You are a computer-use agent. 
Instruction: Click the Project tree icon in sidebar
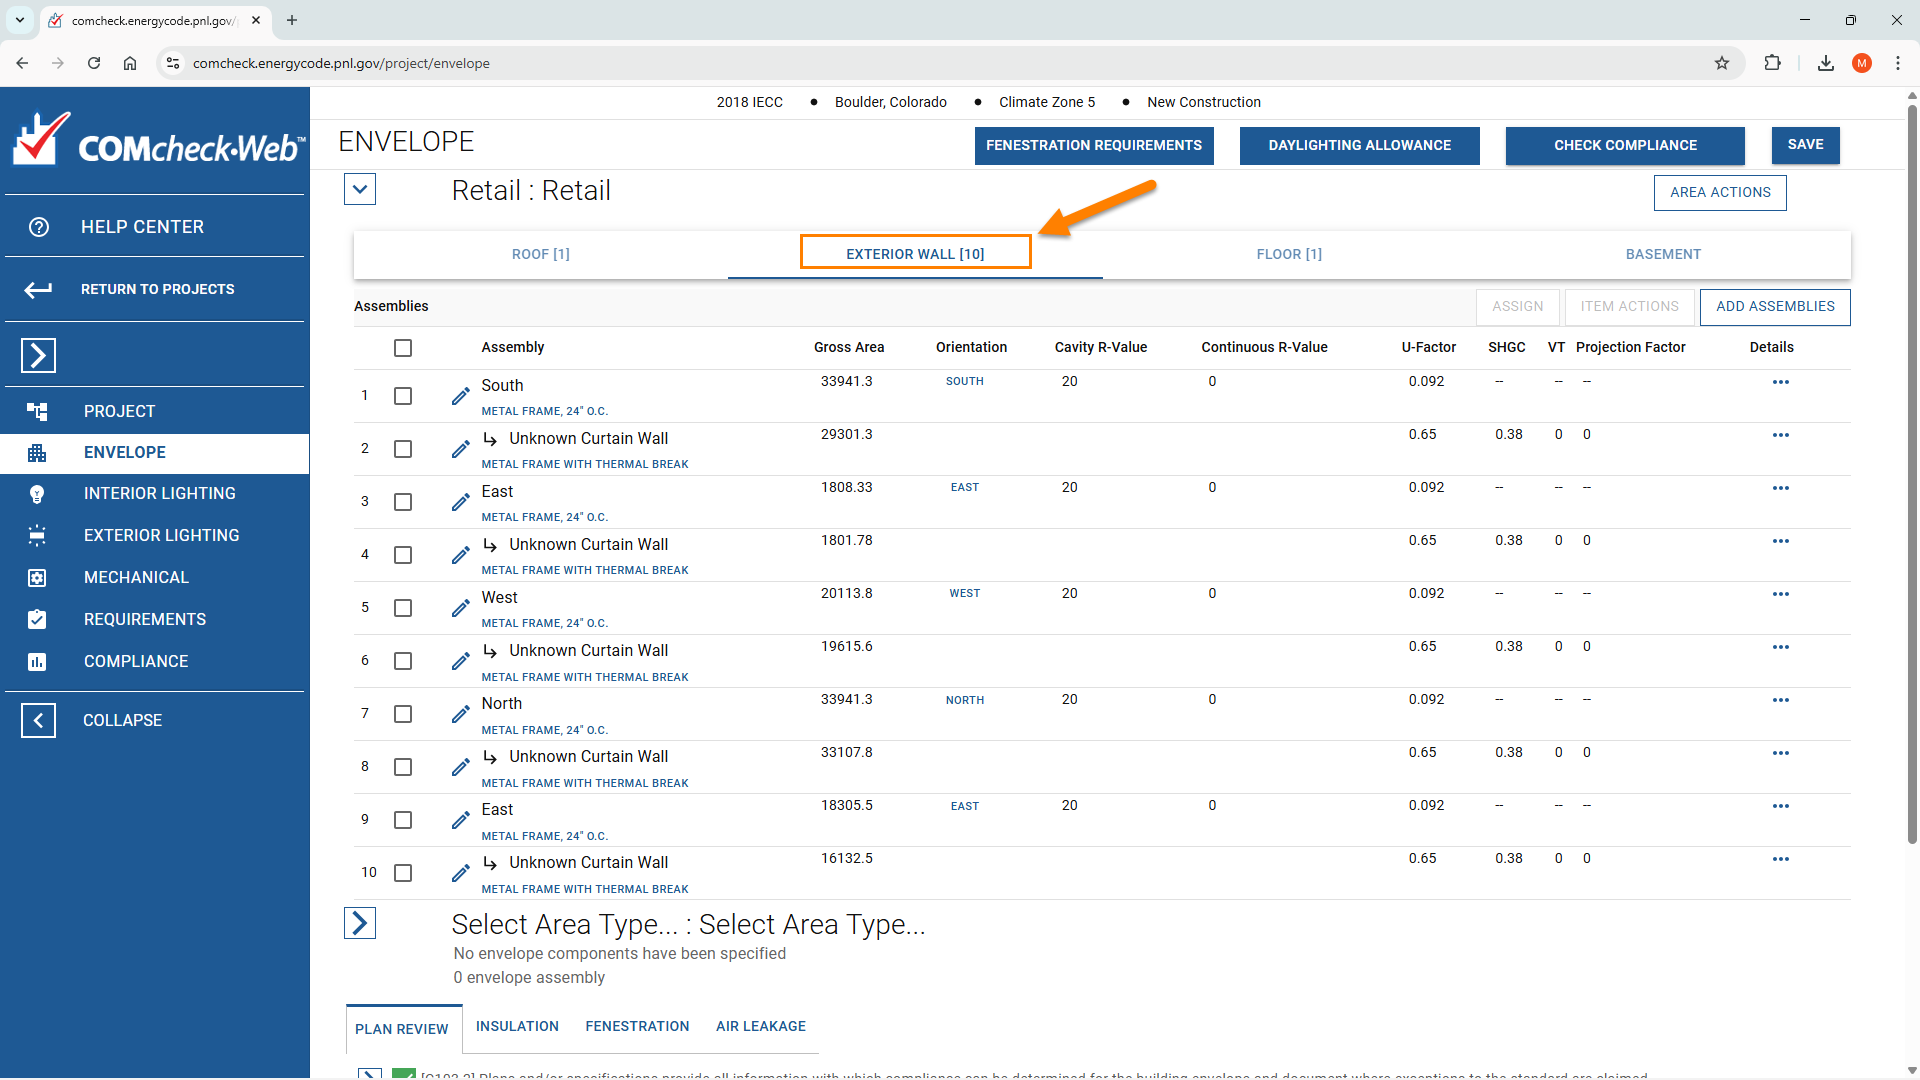(x=37, y=411)
